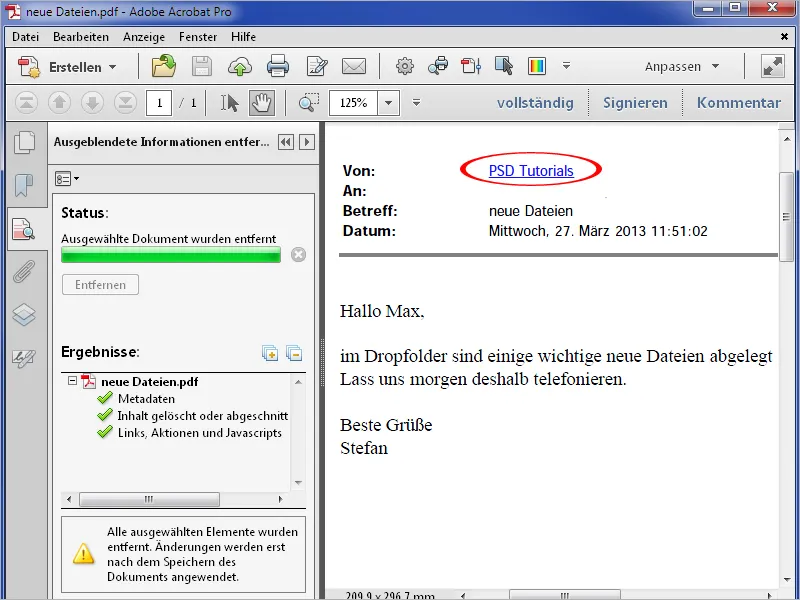This screenshot has height=600, width=800.
Task: Click the document vertical scrollbar thumb
Action: (x=786, y=217)
